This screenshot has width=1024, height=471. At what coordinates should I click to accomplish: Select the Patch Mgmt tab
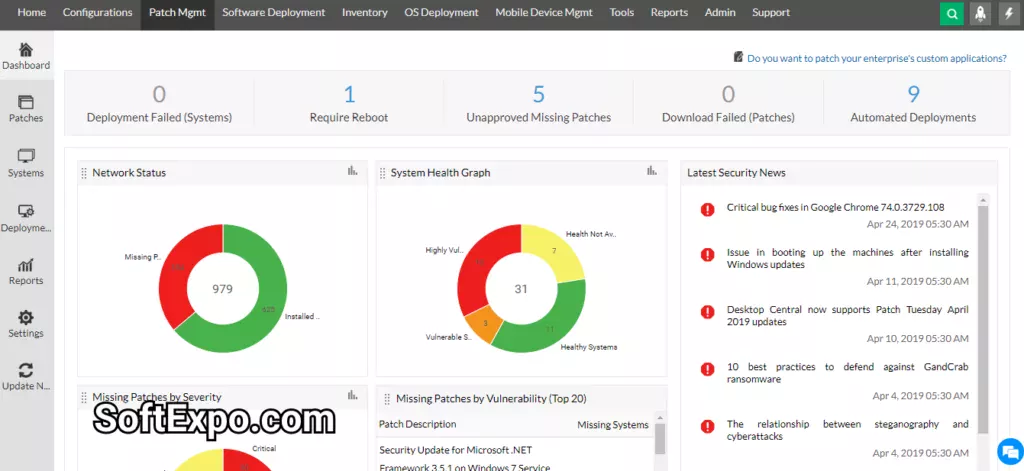coord(177,12)
